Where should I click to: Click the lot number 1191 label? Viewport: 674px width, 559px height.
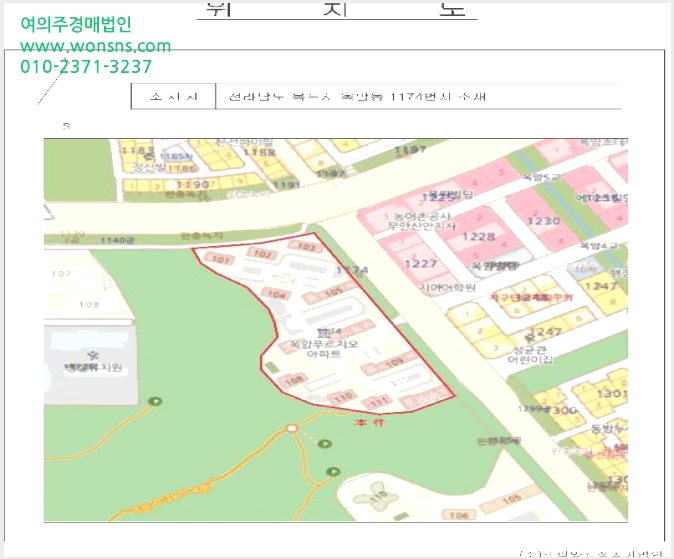287,185
